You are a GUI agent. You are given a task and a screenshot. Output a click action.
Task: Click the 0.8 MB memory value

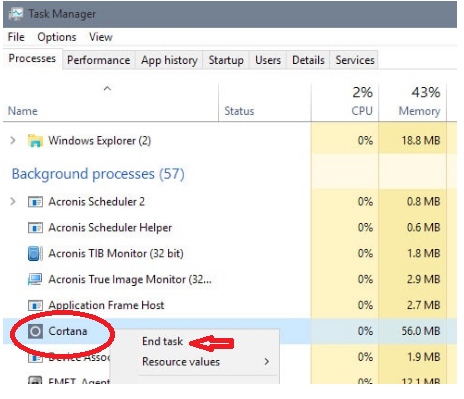[x=423, y=202]
